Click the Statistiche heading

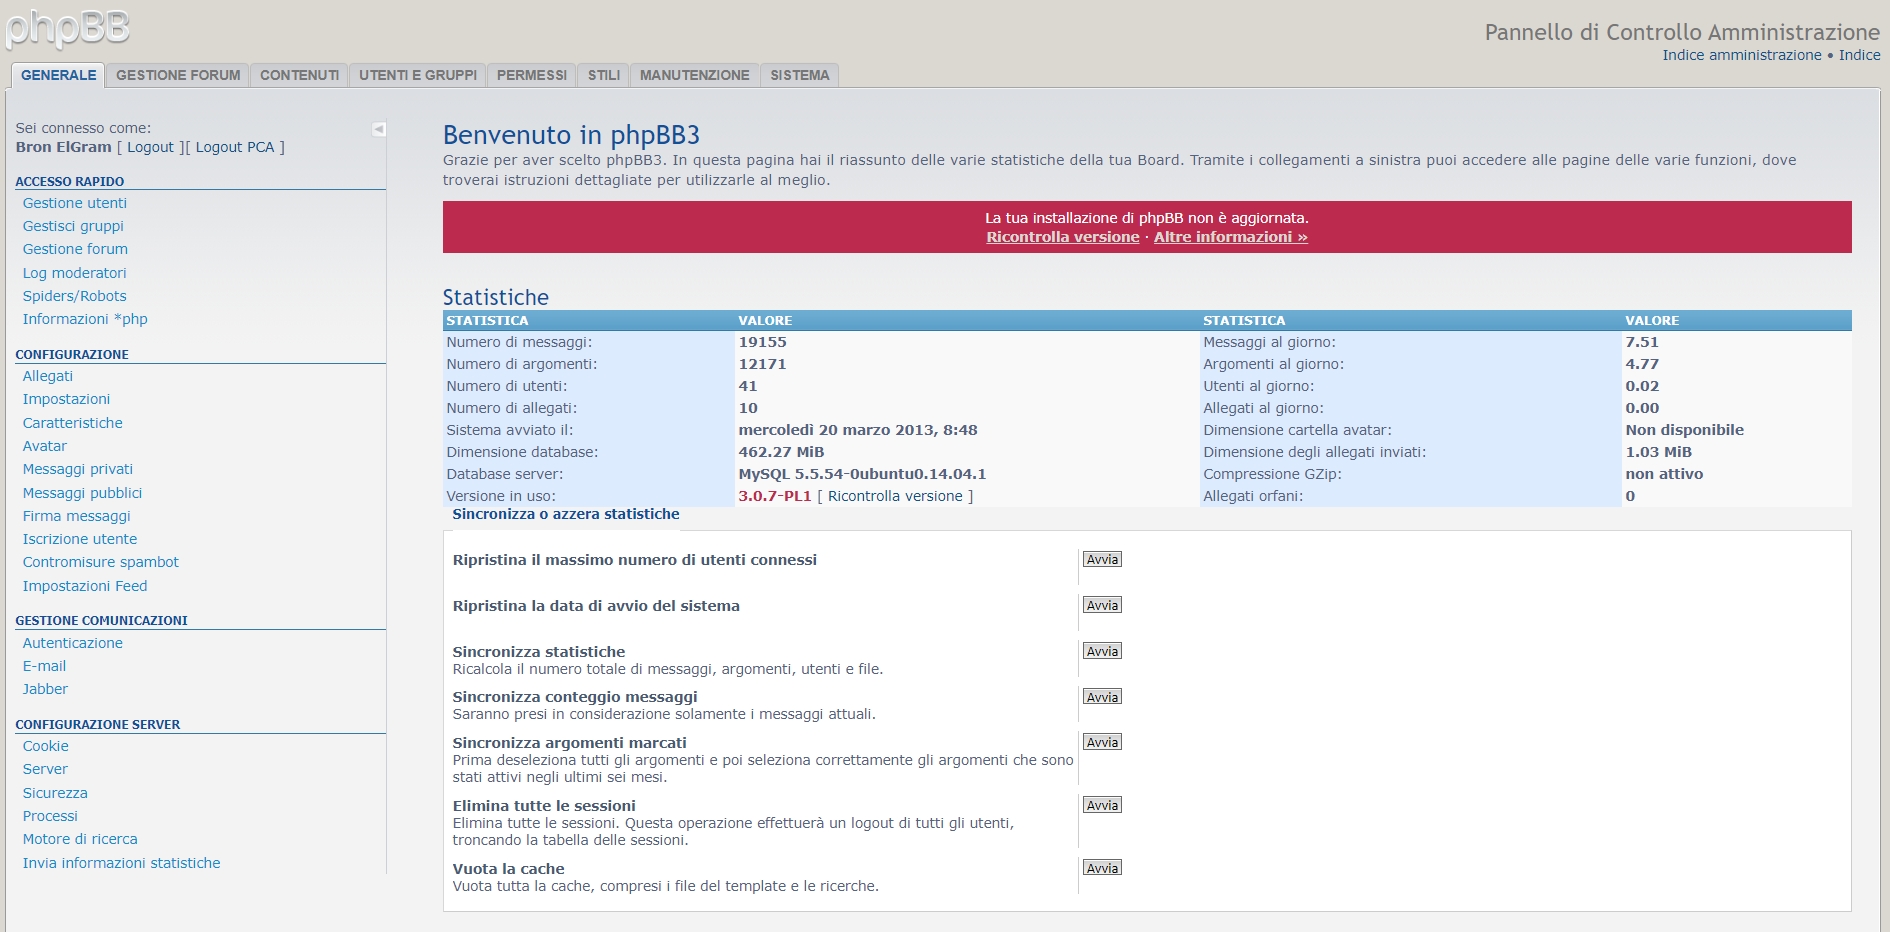pos(496,297)
